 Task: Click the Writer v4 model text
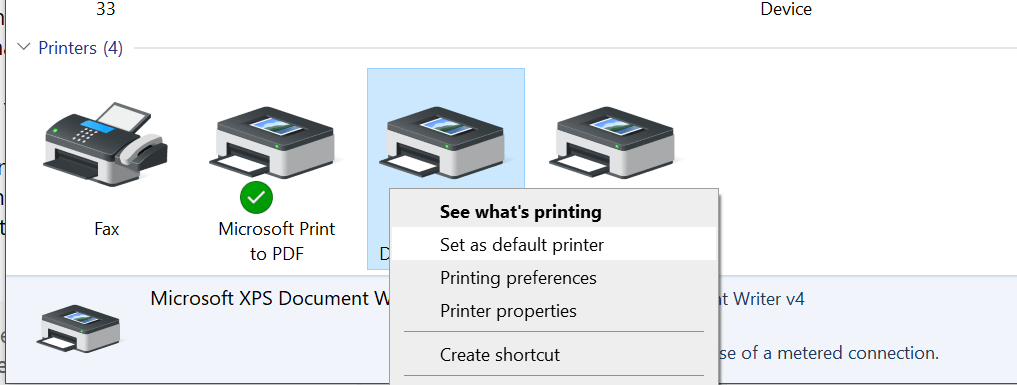[x=761, y=299]
